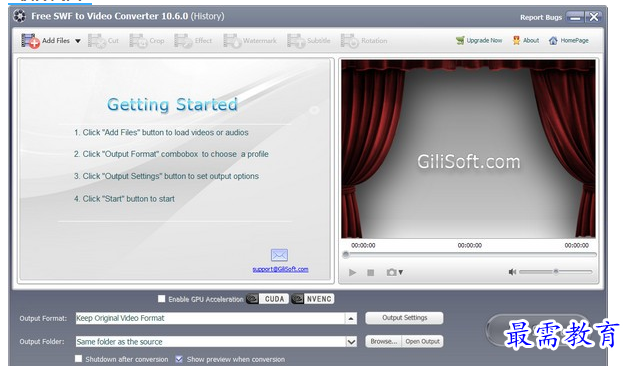Select the Cut tool
The width and height of the screenshot is (628, 366).
tap(103, 40)
